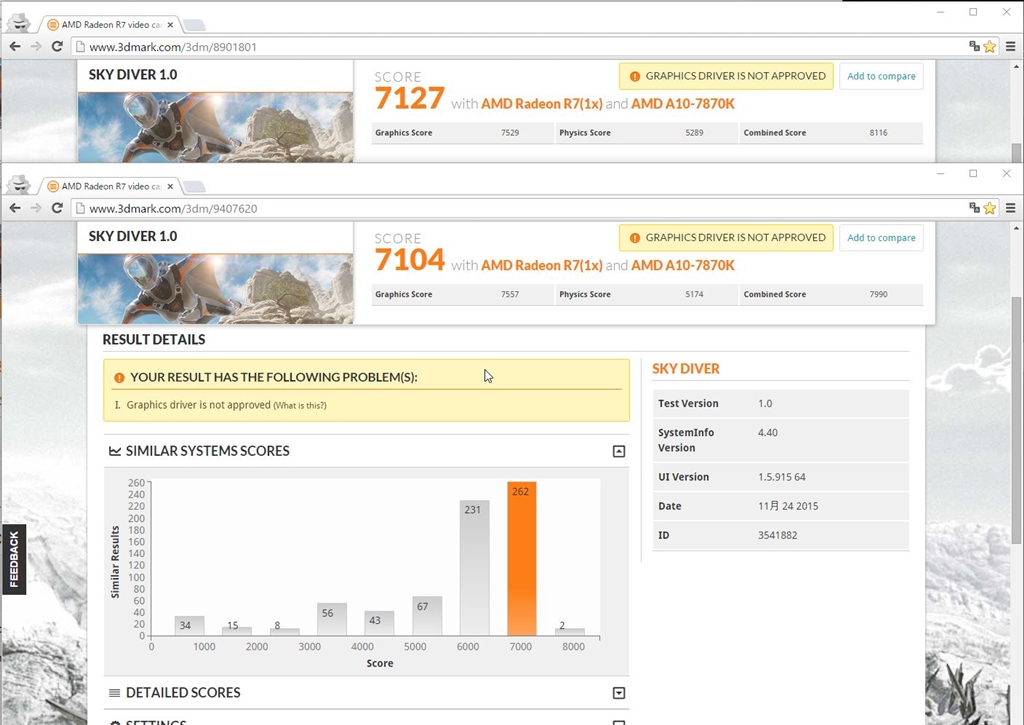Viewport: 1024px width, 725px height.
Task: Add the 7104 score result to compare
Action: pyautogui.click(x=881, y=238)
